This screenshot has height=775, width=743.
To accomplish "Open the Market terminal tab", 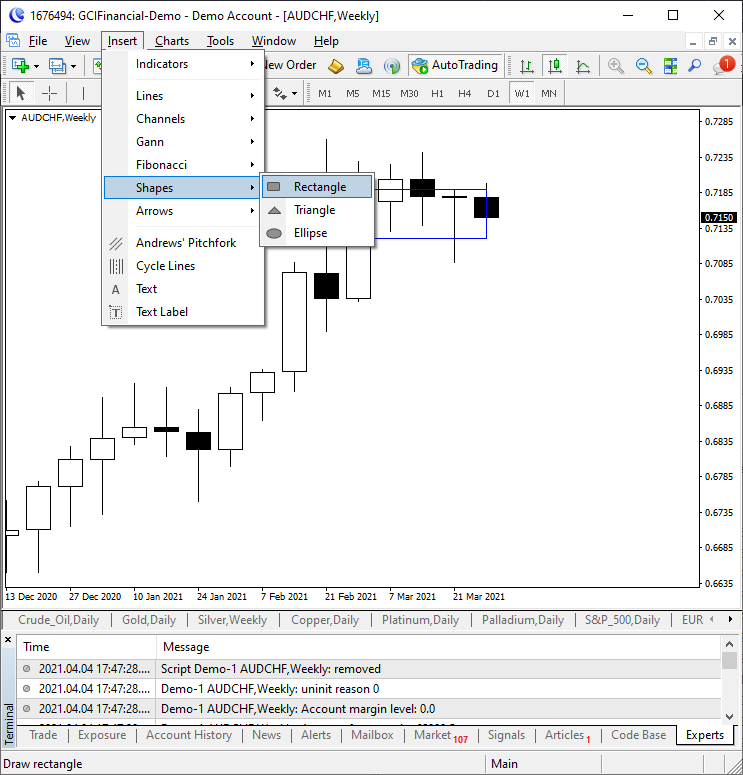I will tap(441, 735).
